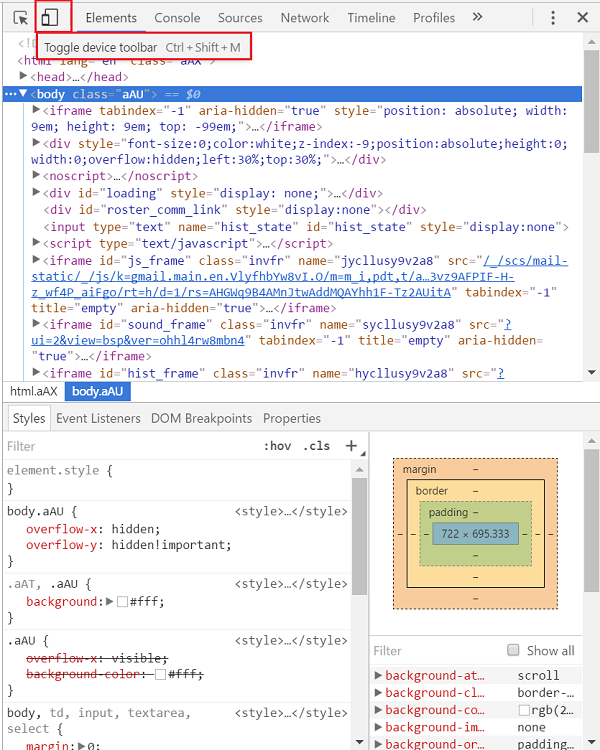Image resolution: width=600 pixels, height=750 pixels.
Task: Open the Event Listeners tab
Action: 98,419
